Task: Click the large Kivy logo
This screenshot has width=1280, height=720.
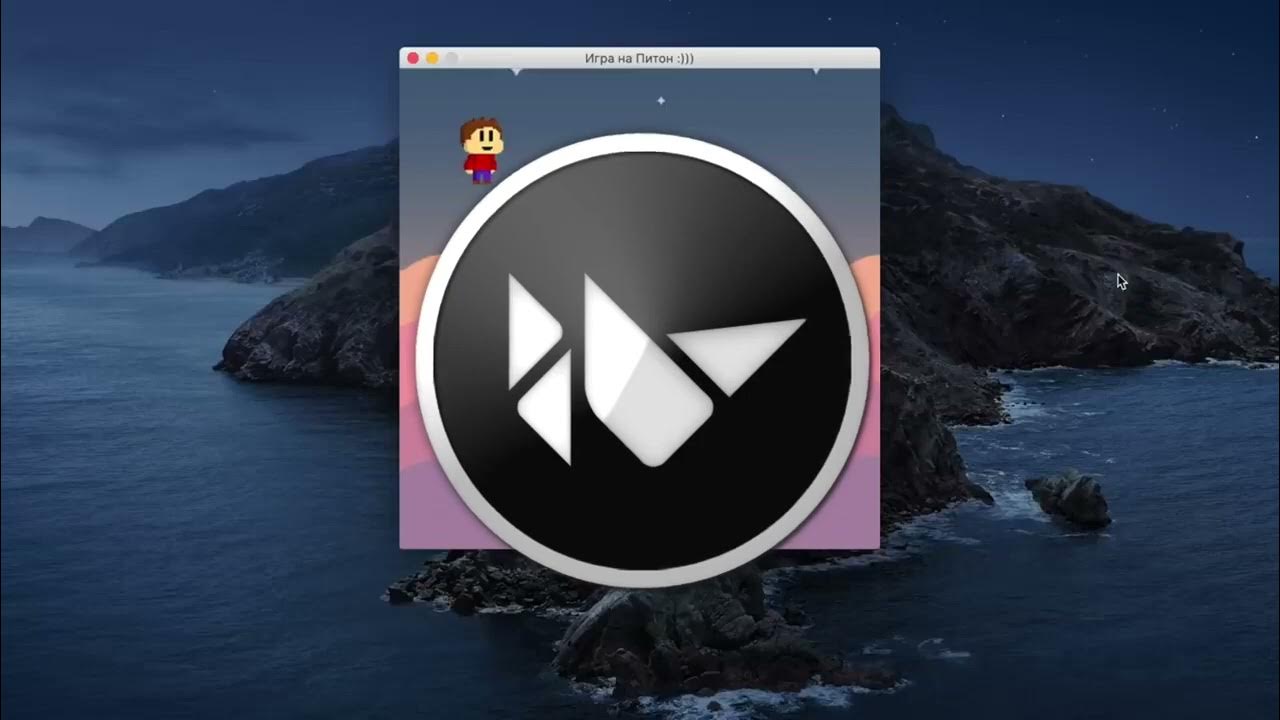Action: (643, 360)
